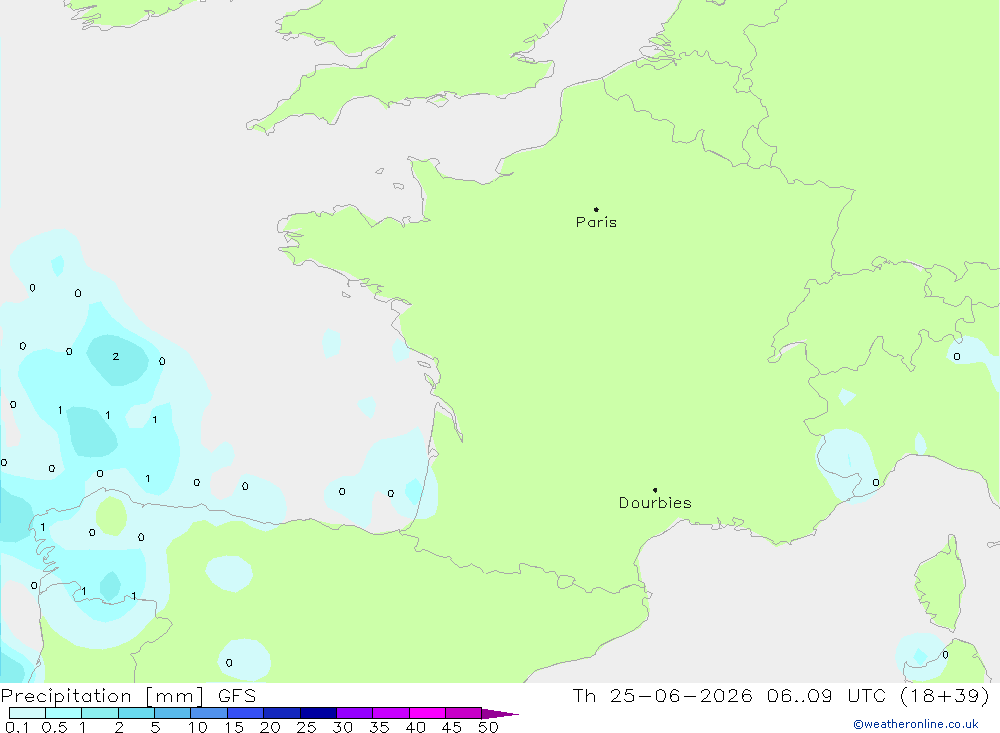1000x733 pixels.
Task: Click the 'Precipitation' title word
Action: point(66,696)
